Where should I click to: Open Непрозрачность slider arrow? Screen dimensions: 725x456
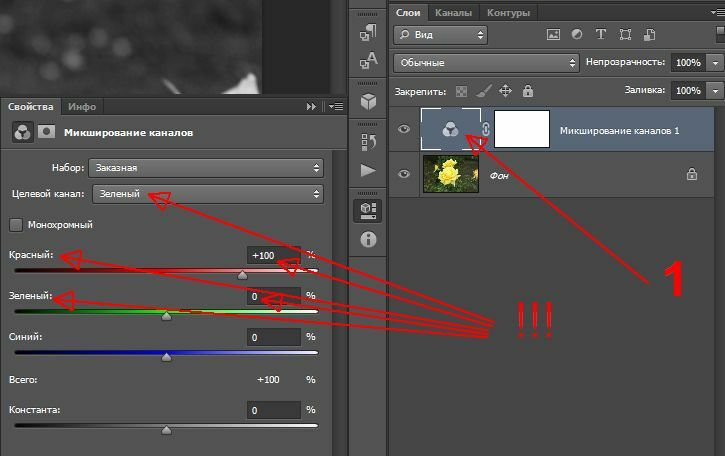(715, 63)
